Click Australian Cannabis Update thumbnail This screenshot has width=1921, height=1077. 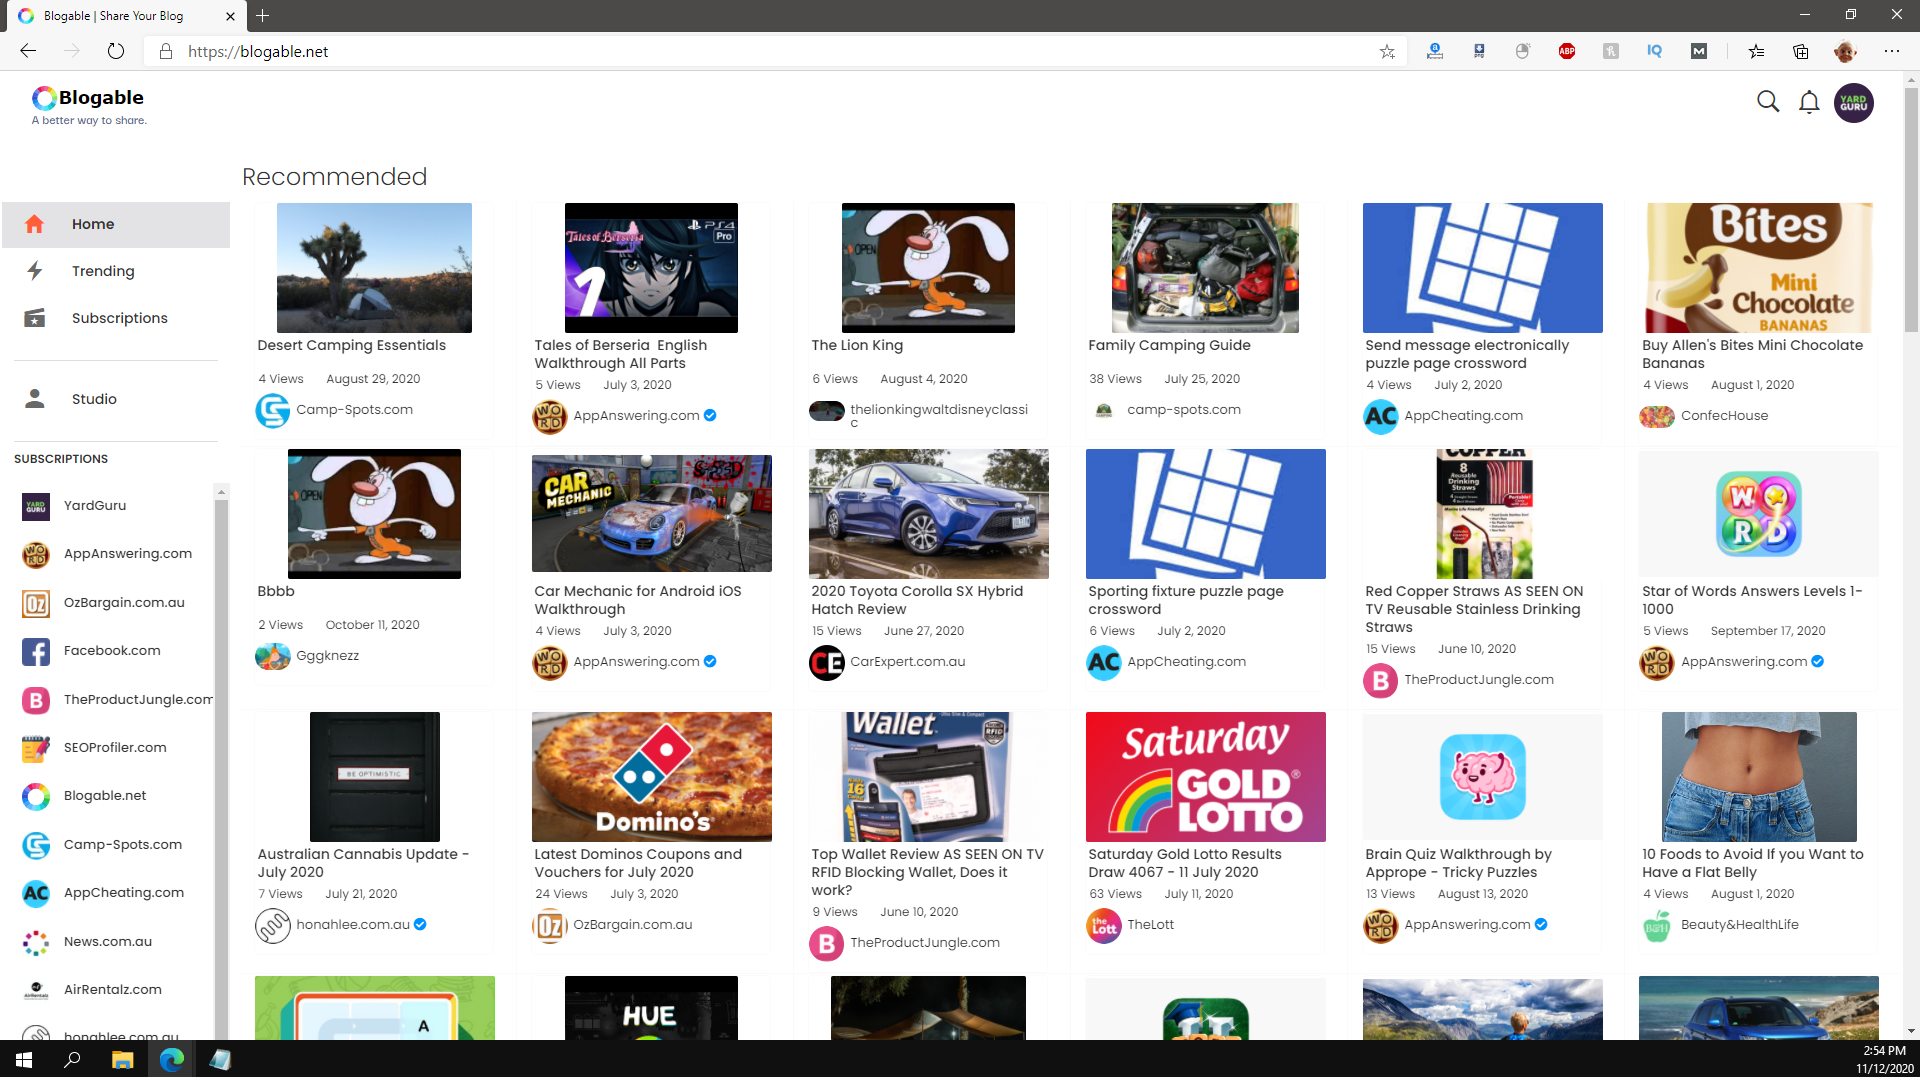click(x=374, y=777)
